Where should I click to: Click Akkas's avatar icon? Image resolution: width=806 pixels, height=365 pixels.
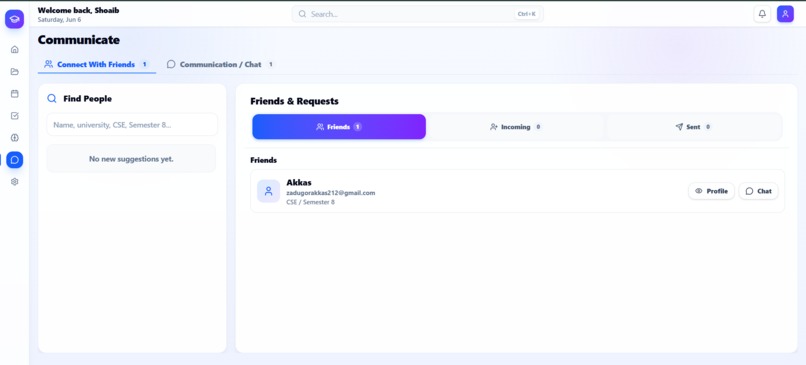(x=268, y=191)
